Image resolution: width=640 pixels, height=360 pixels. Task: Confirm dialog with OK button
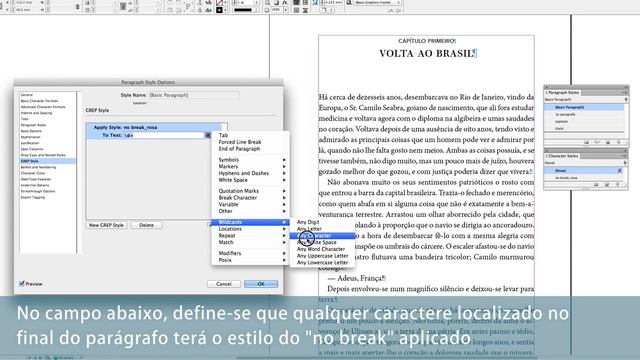click(261, 284)
